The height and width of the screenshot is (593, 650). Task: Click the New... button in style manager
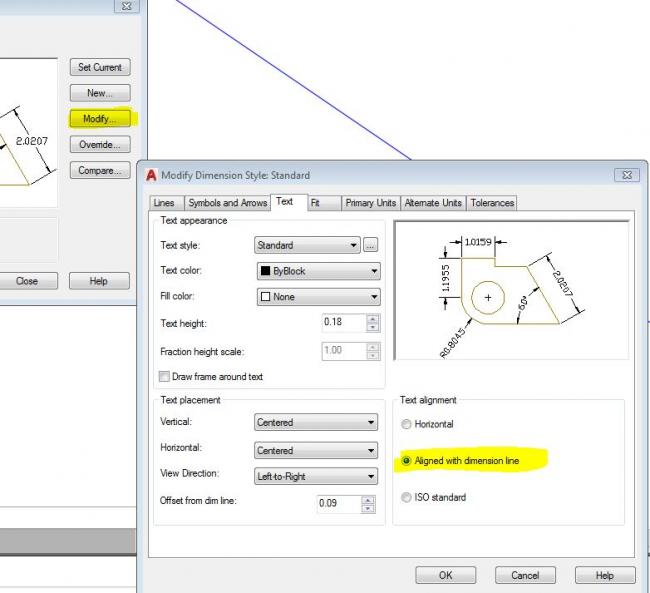click(100, 93)
